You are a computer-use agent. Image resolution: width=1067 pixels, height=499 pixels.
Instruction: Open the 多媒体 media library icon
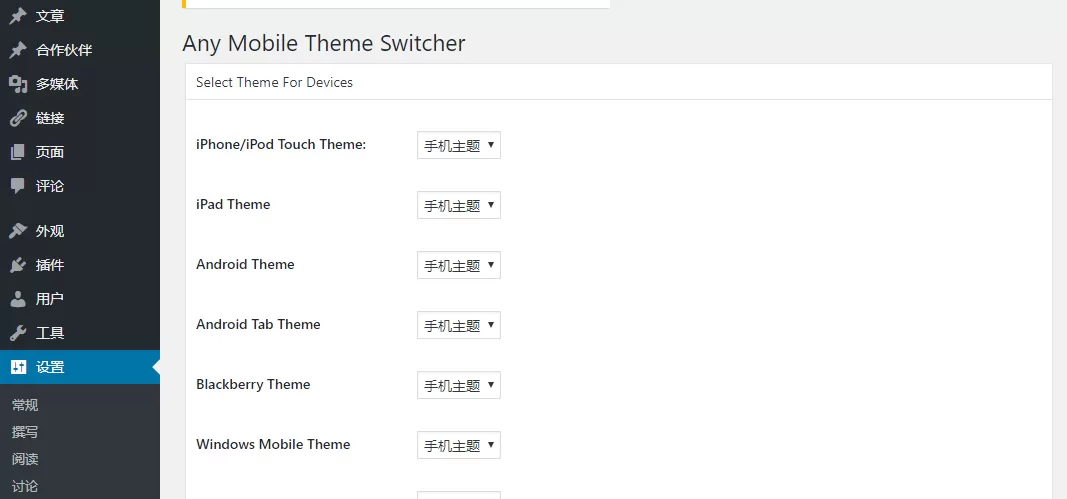[x=18, y=84]
